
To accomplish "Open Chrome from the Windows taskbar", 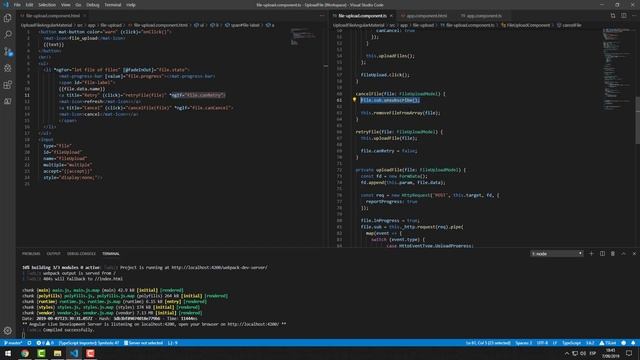I will coord(25,353).
